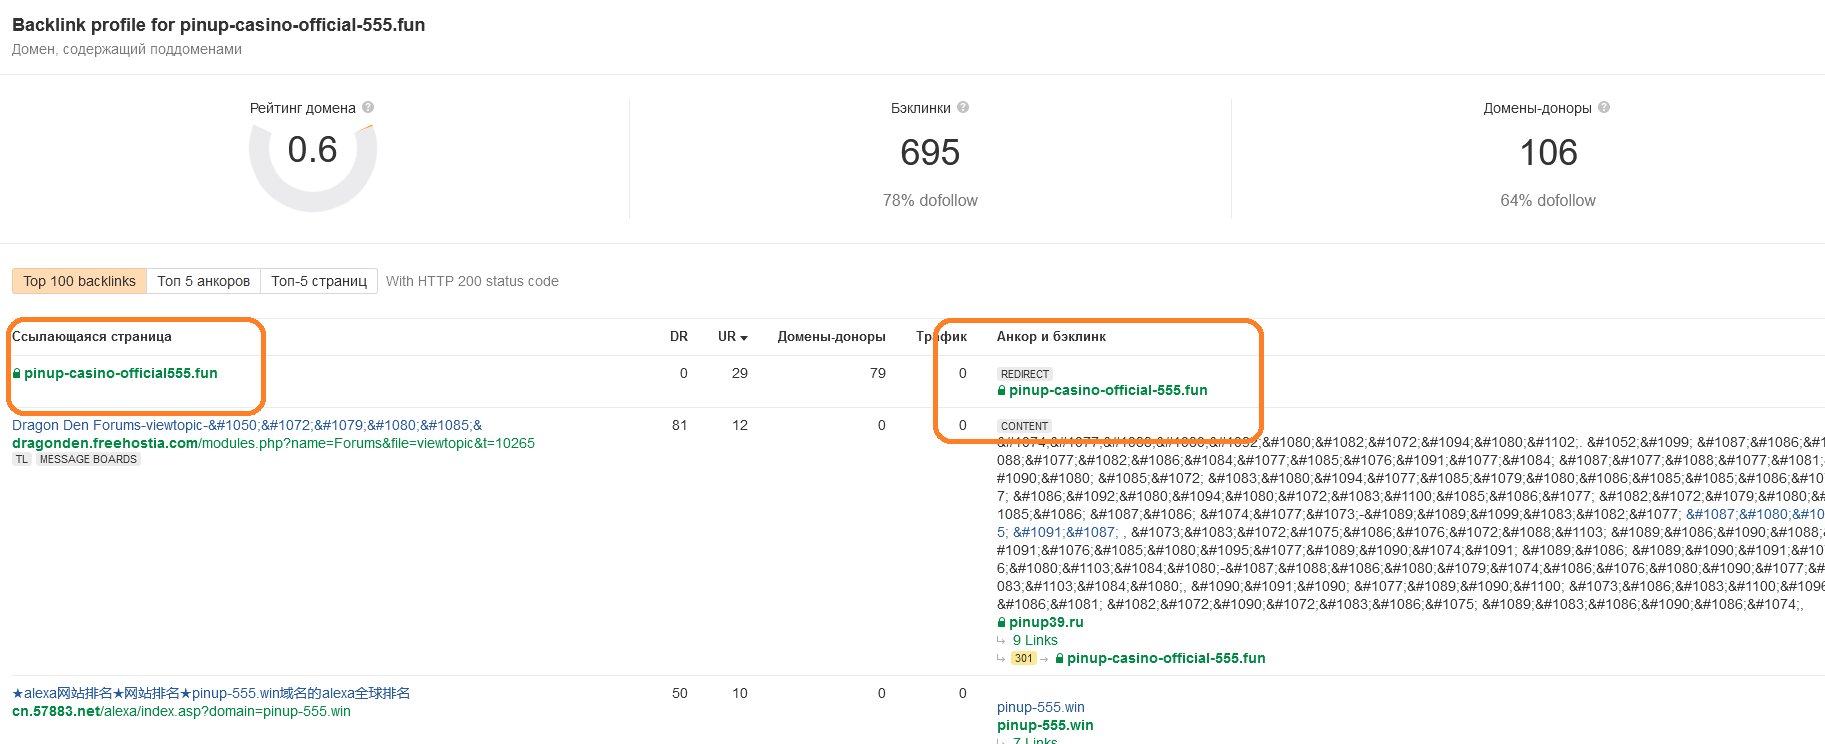This screenshot has height=744, width=1825.
Task: Click the 106 referring domains count
Action: [1548, 153]
